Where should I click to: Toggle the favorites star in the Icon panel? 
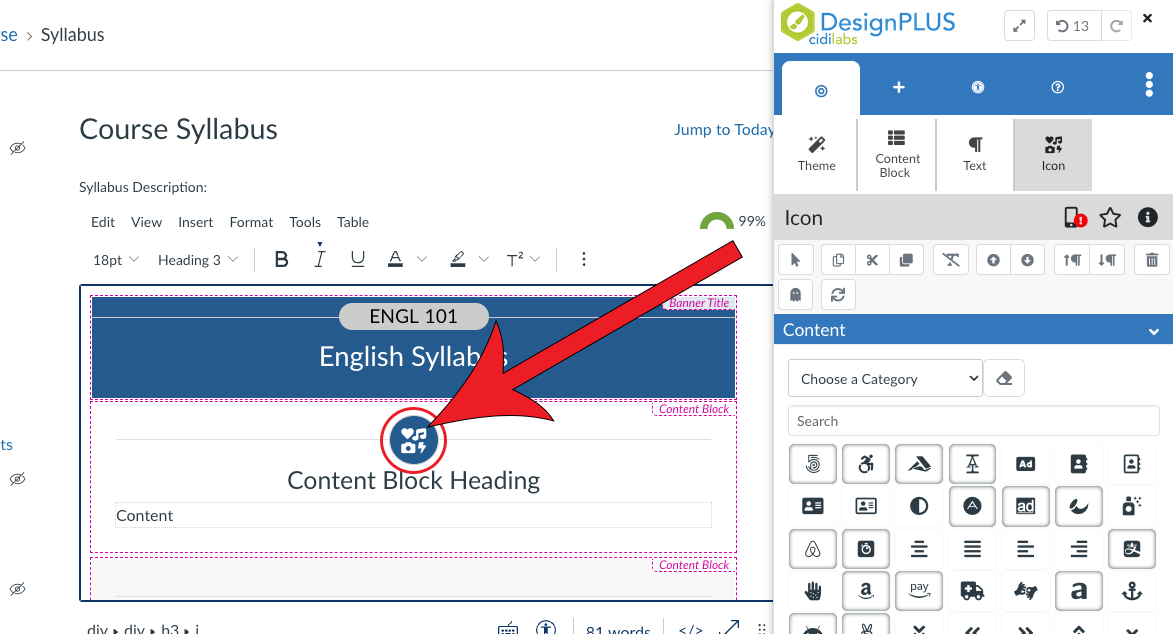click(1111, 217)
